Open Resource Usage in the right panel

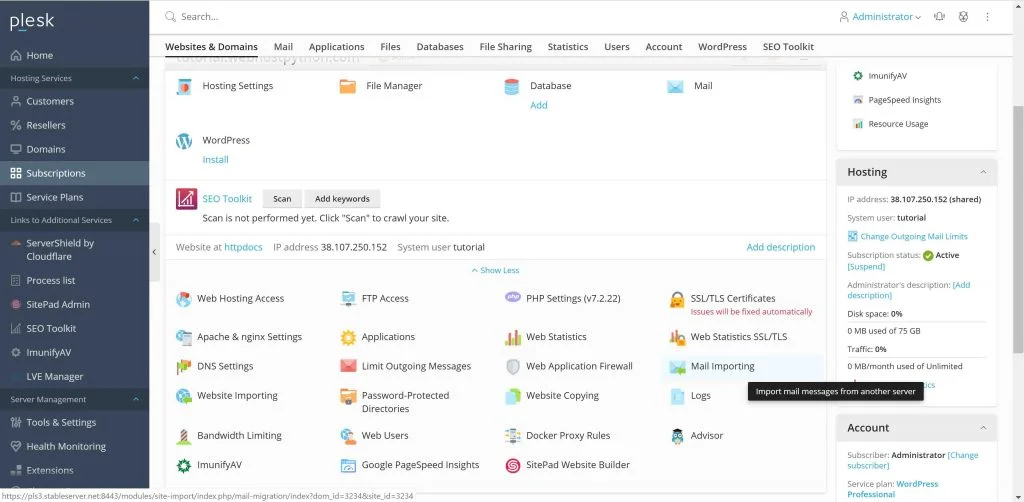pyautogui.click(x=898, y=124)
